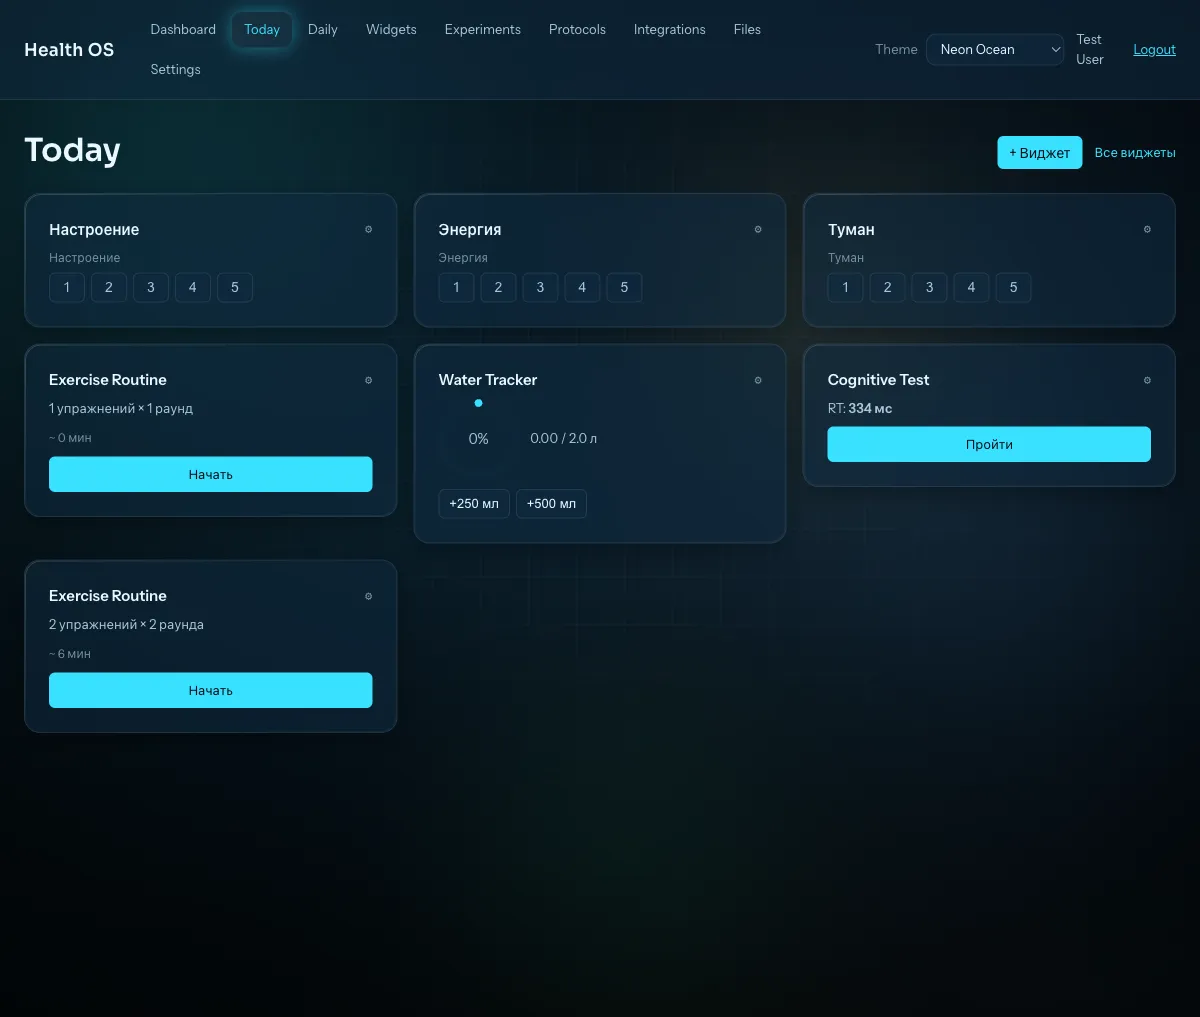The height and width of the screenshot is (1017, 1200).
Task: Open gear on second Exercise Routine widget
Action: 368,596
